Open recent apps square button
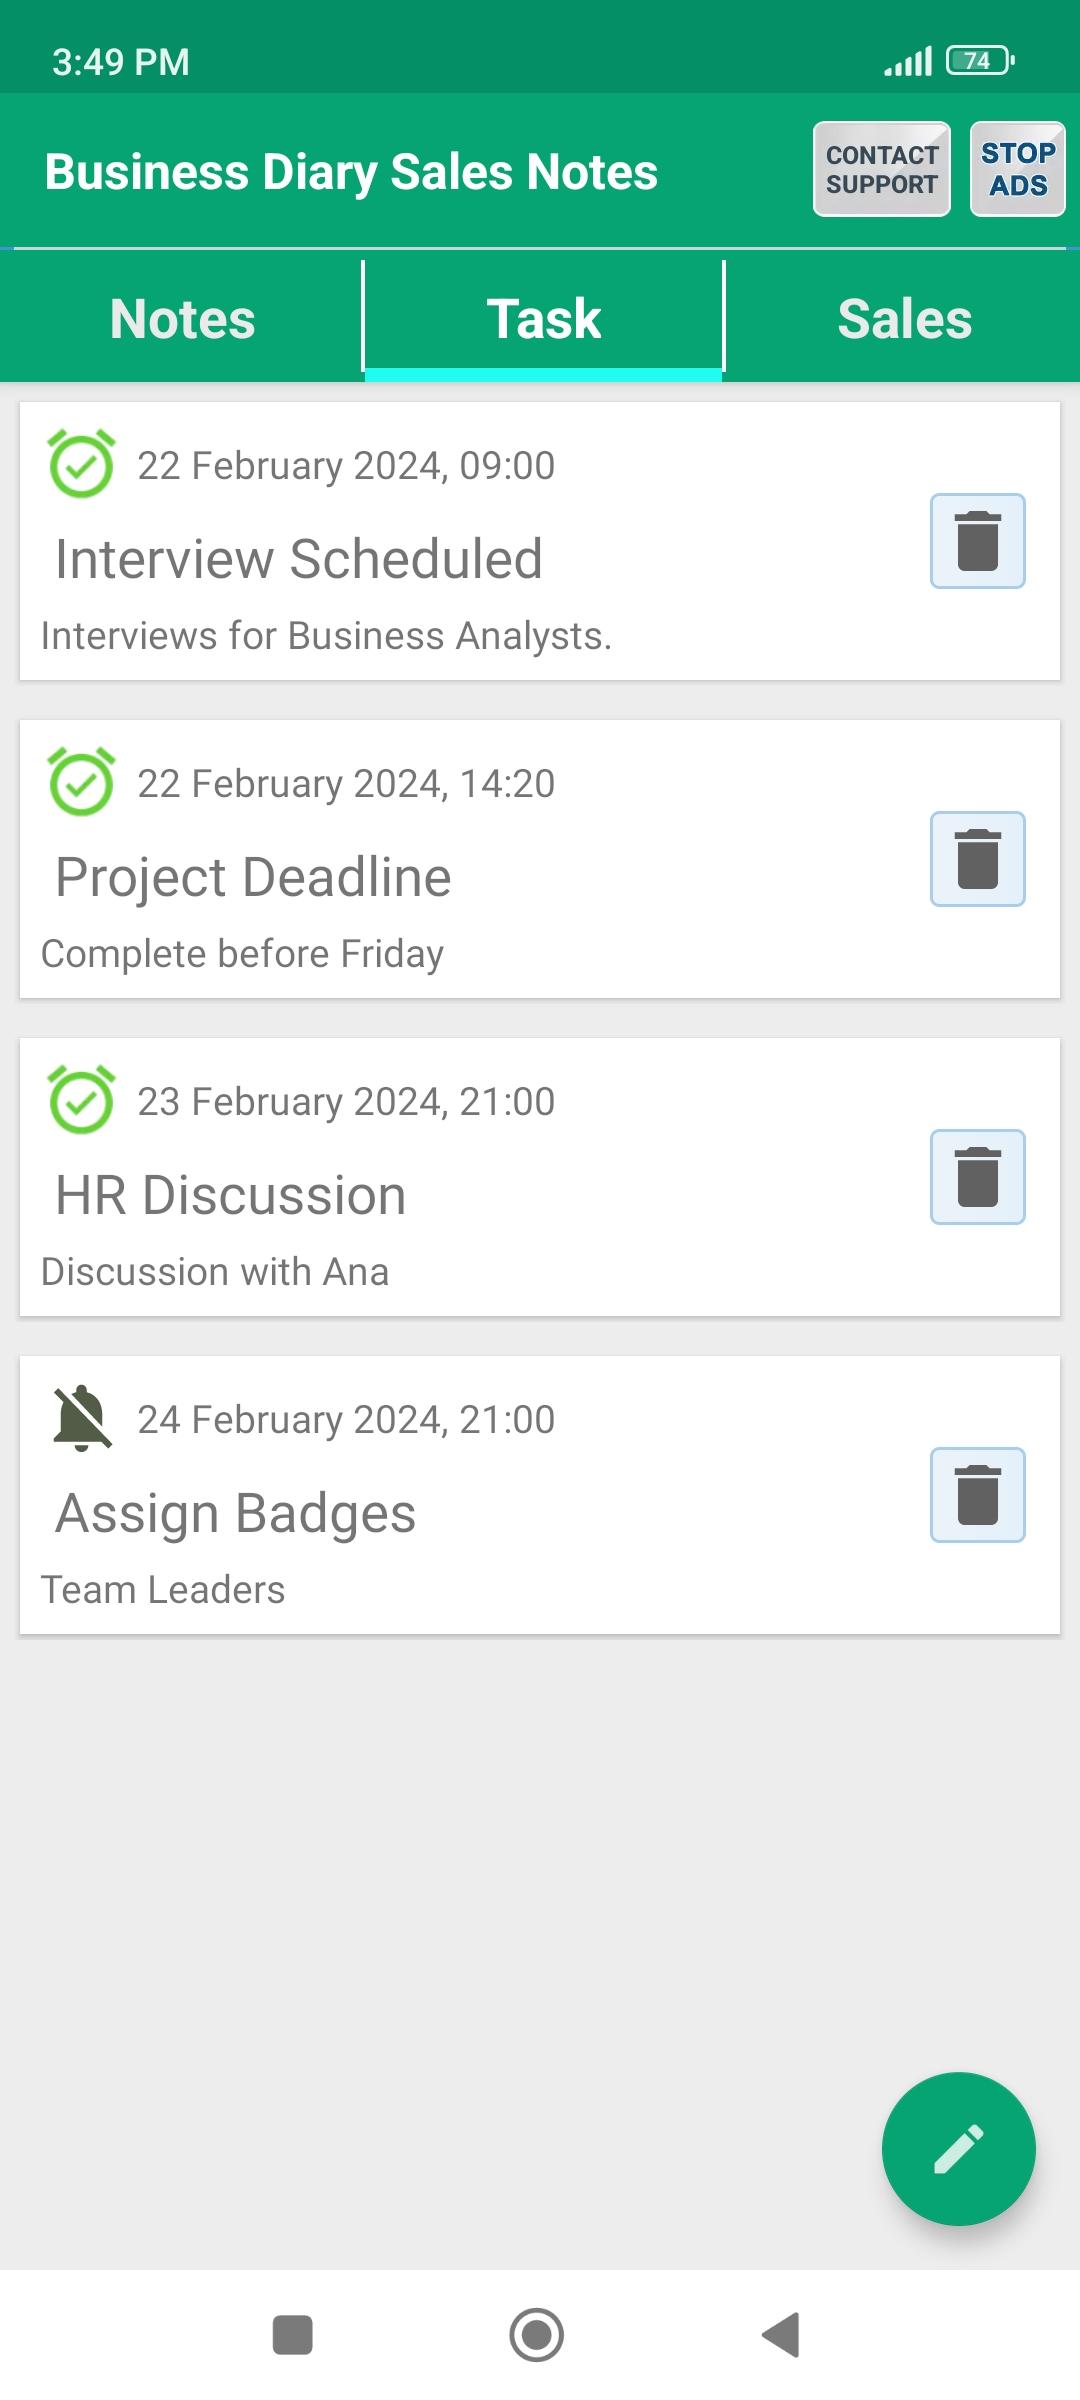 (x=293, y=2335)
